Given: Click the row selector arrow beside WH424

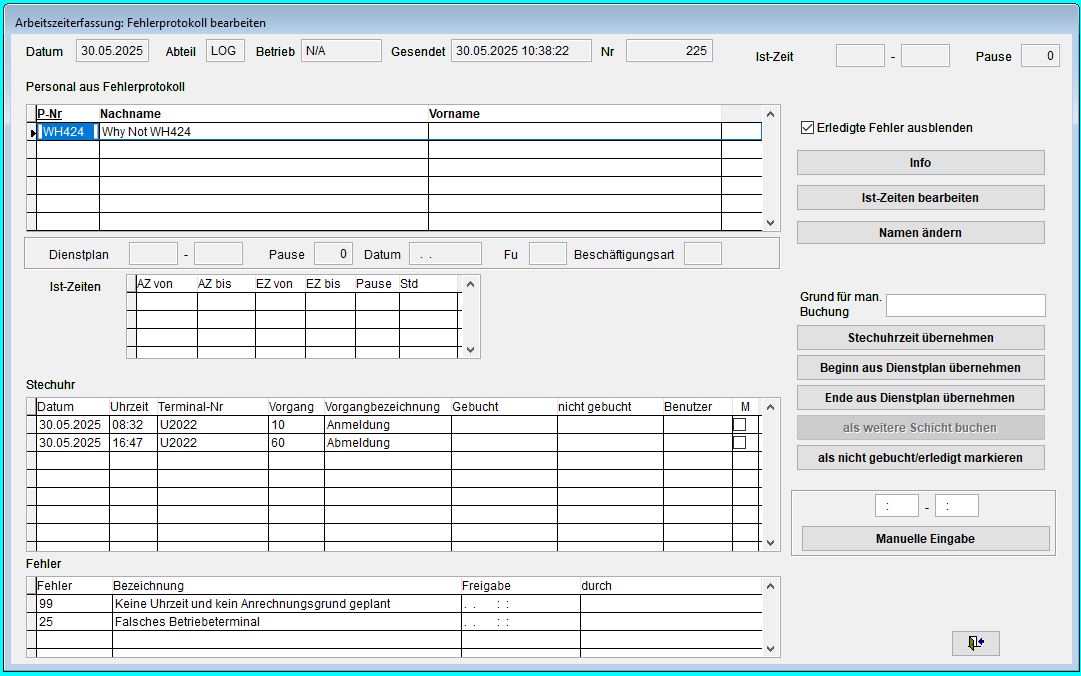Looking at the screenshot, I should 32,132.
